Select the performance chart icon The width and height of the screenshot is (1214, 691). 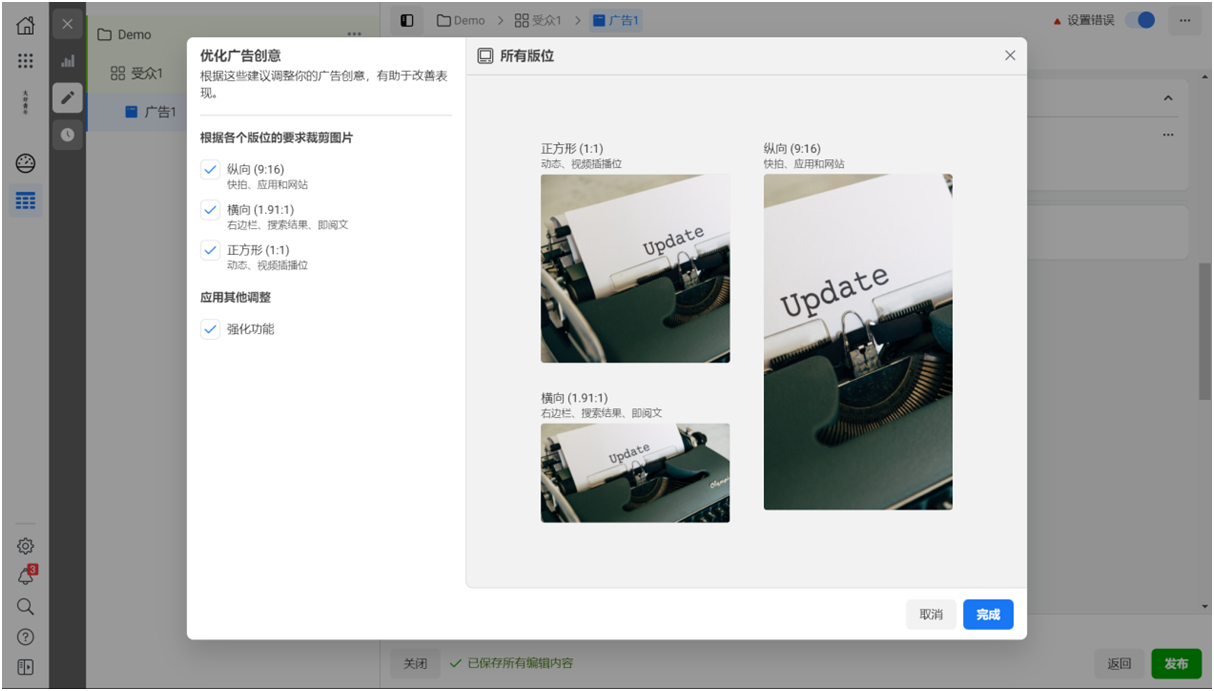(68, 61)
